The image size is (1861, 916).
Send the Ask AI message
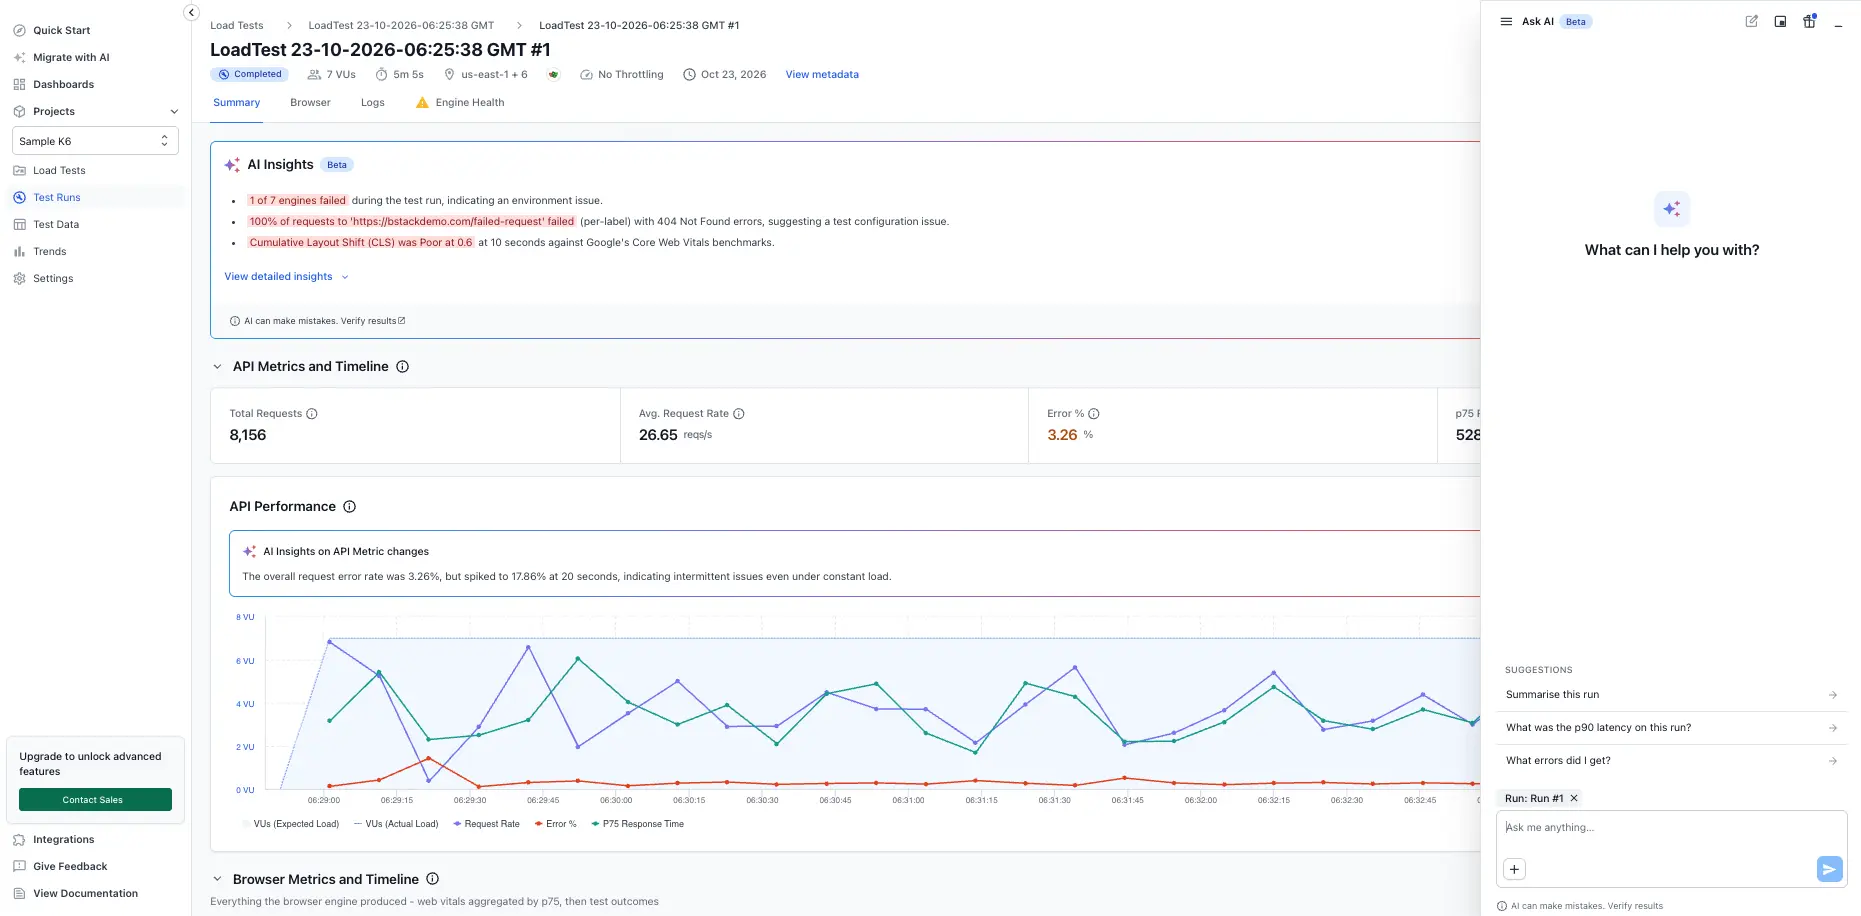tap(1829, 869)
